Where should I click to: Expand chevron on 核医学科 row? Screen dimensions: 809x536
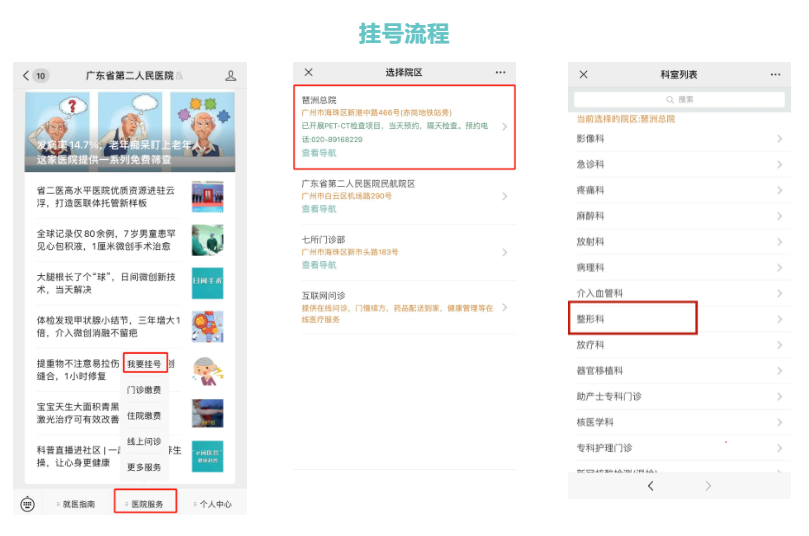tap(780, 423)
